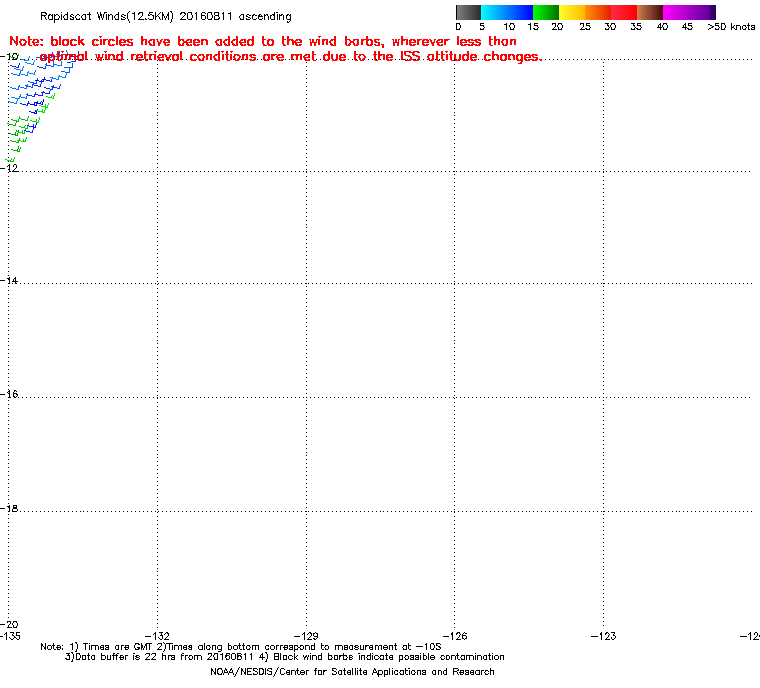Screen dimensions: 760x688
Task: Click the '45' label under the color bar
Action: pyautogui.click(x=687, y=27)
